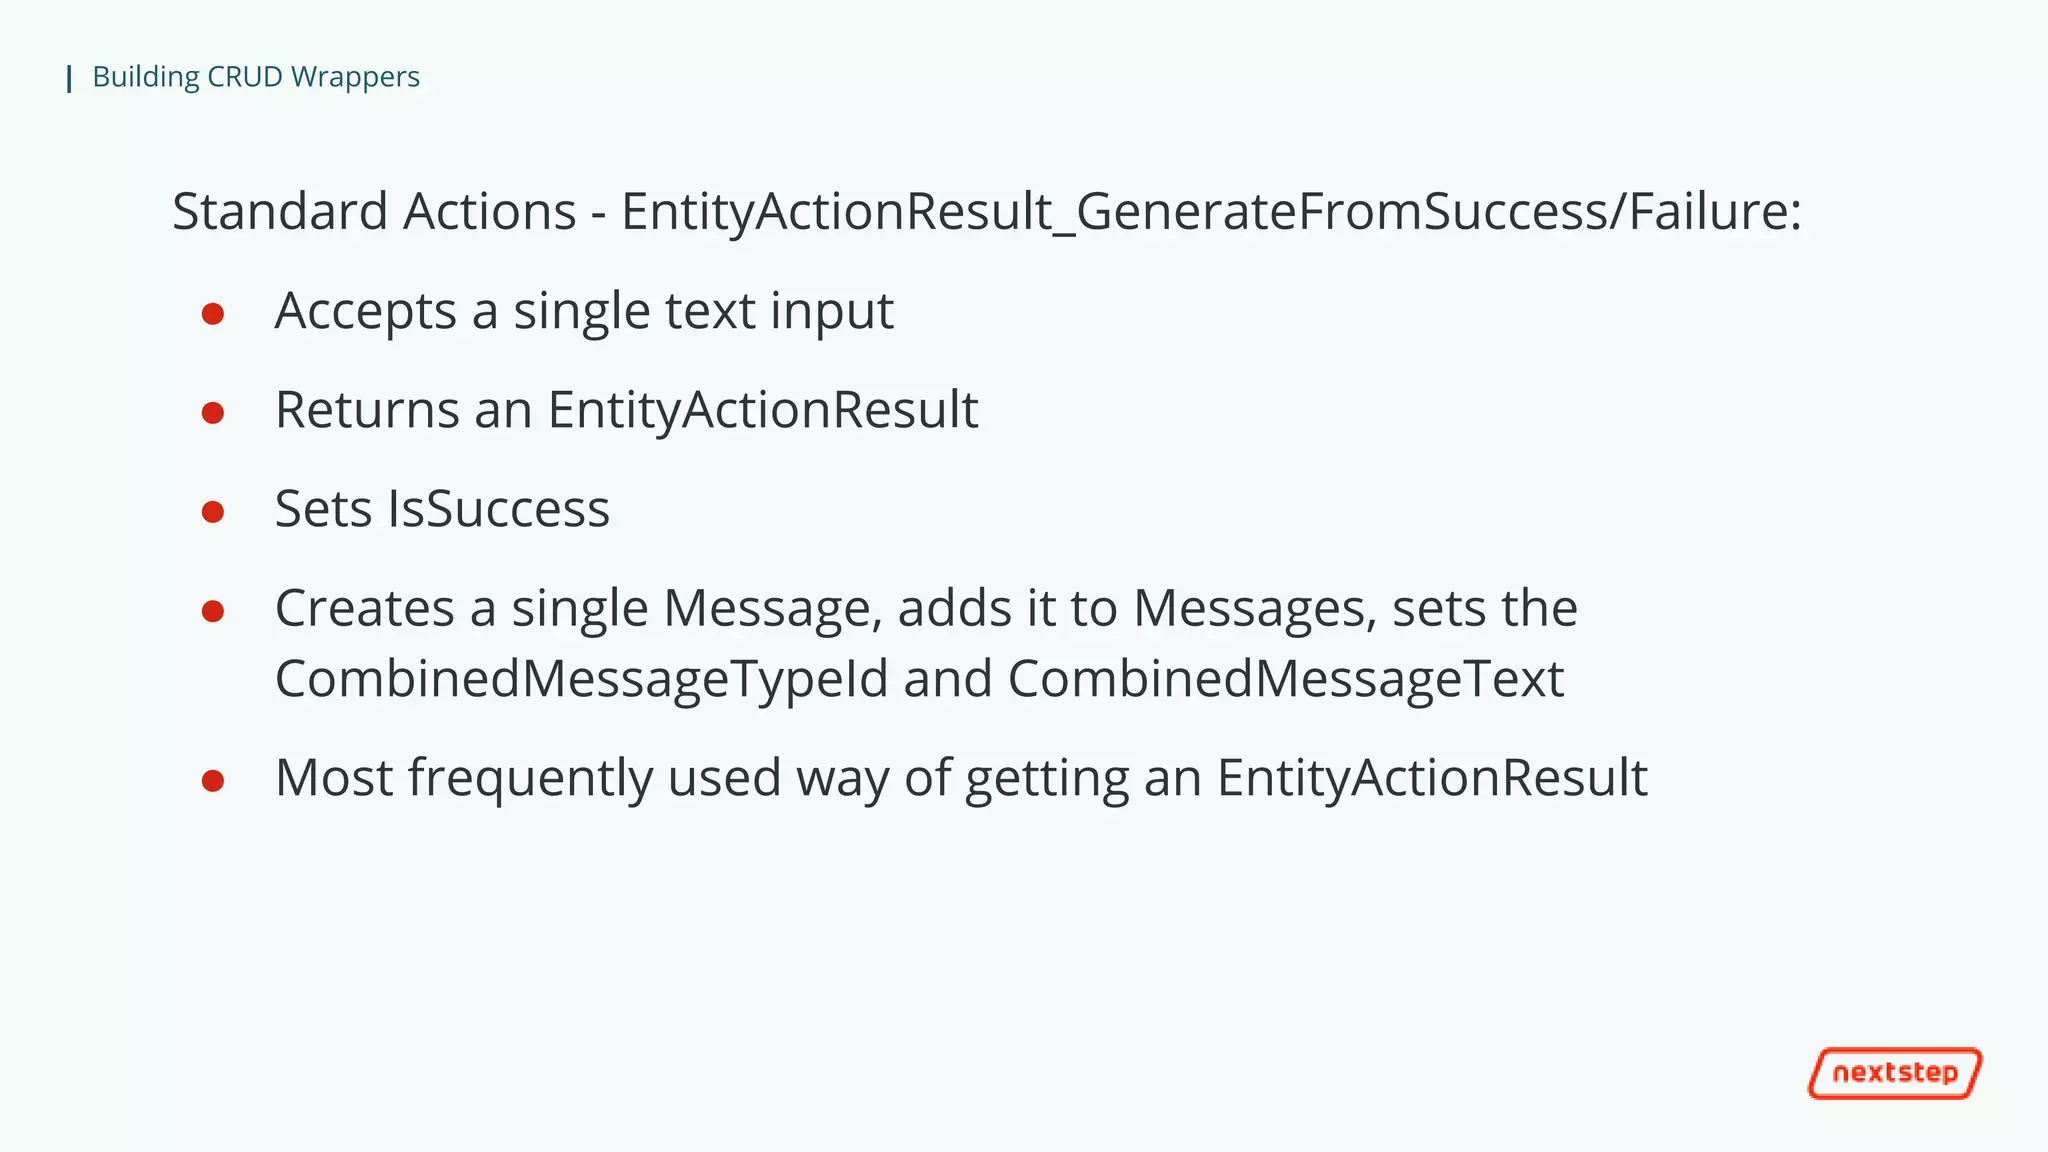
Task: Click the nextstep logo
Action: [1895, 1073]
